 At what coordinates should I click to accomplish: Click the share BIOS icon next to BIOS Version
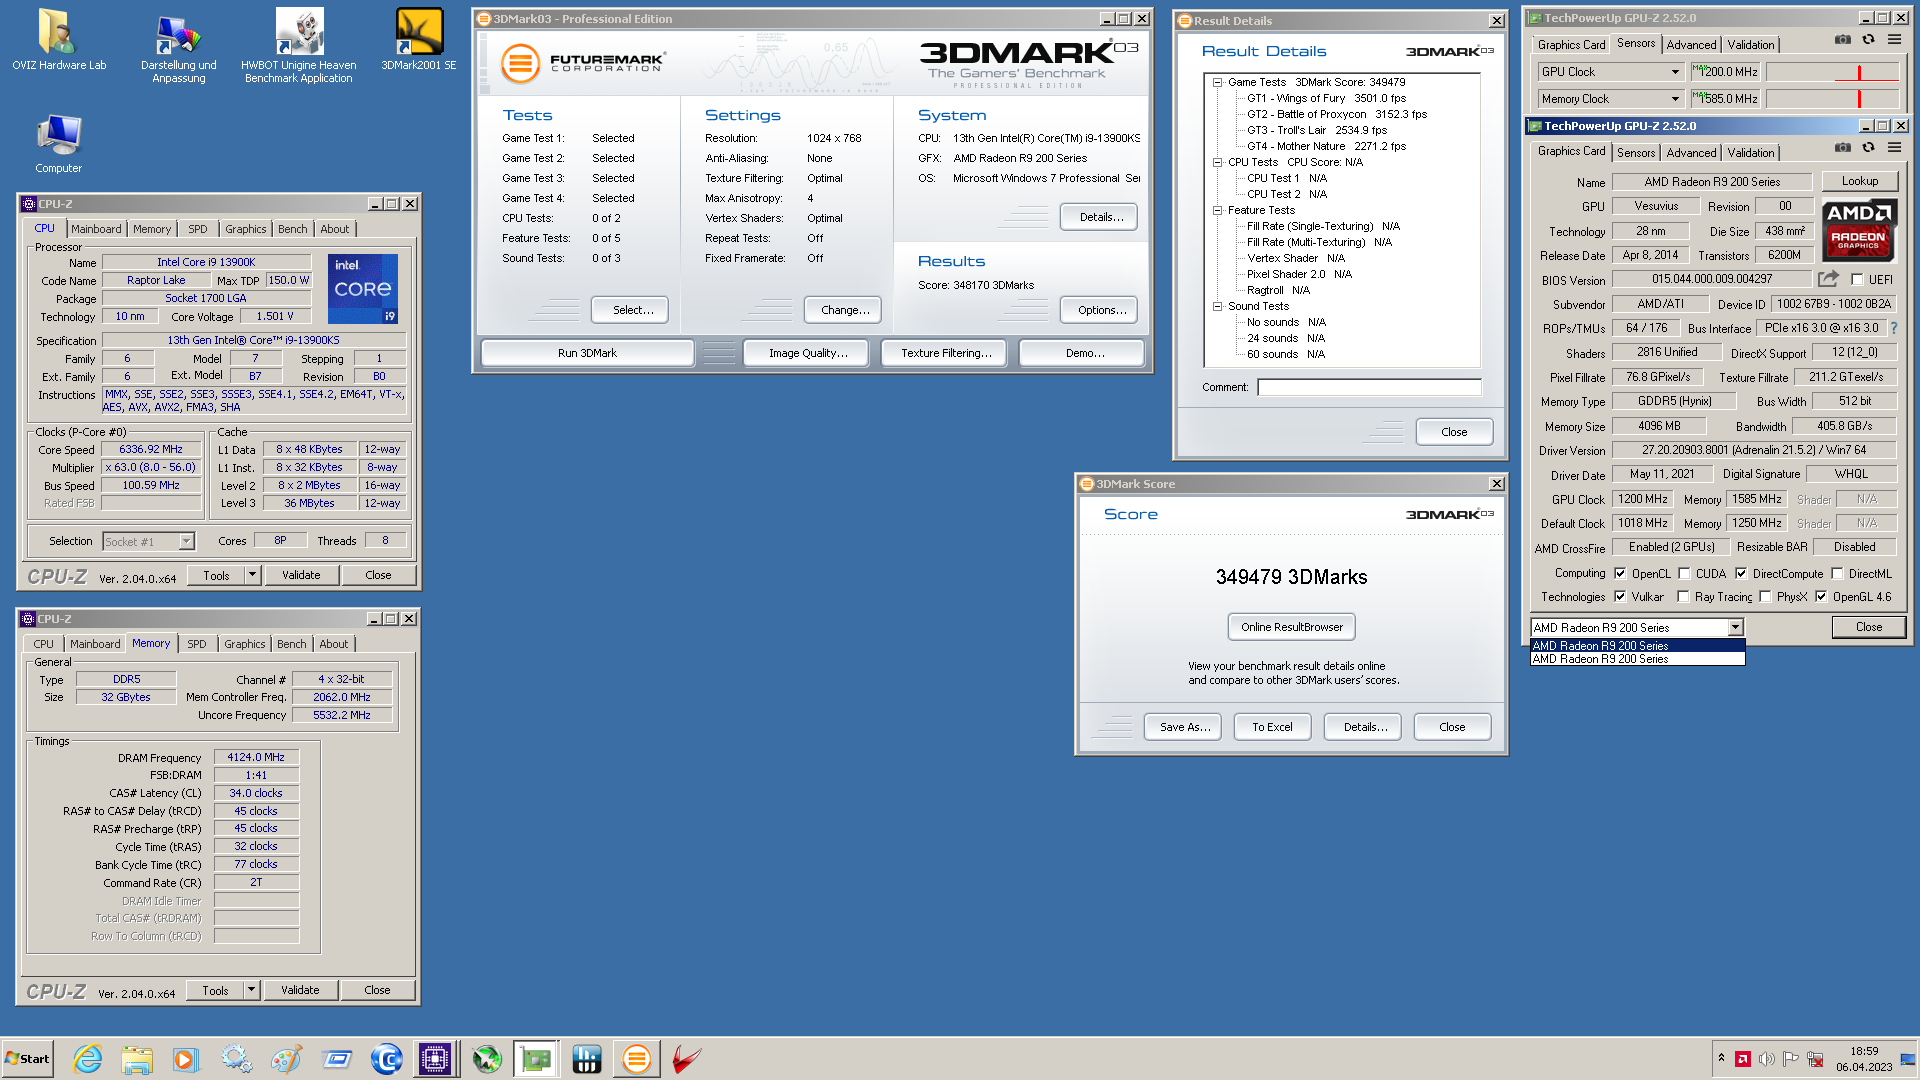pyautogui.click(x=1828, y=279)
